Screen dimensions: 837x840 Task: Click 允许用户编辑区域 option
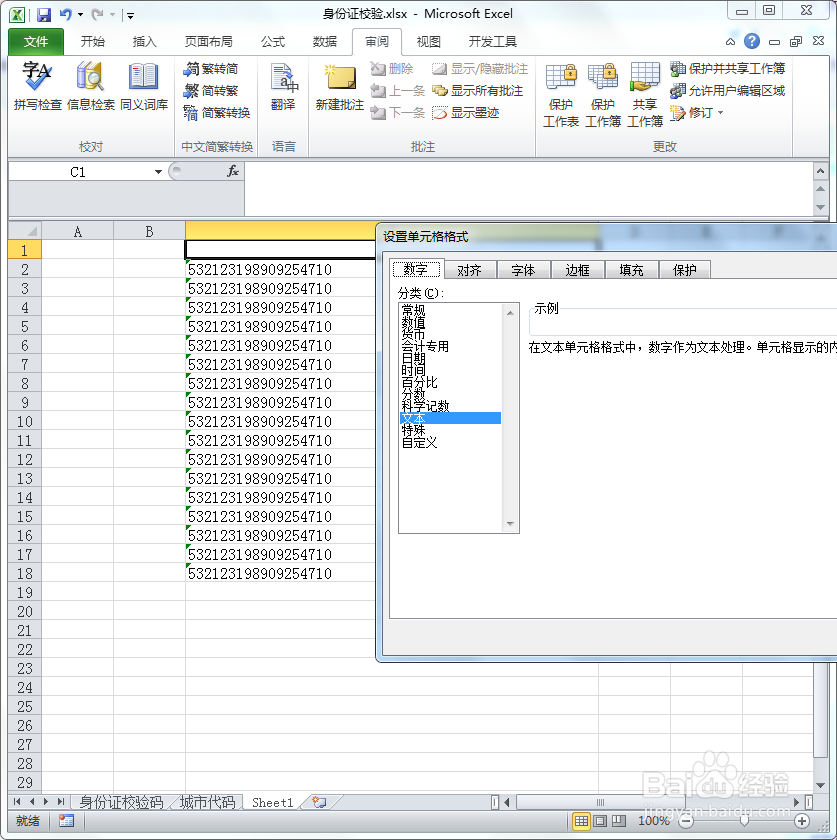(x=728, y=91)
